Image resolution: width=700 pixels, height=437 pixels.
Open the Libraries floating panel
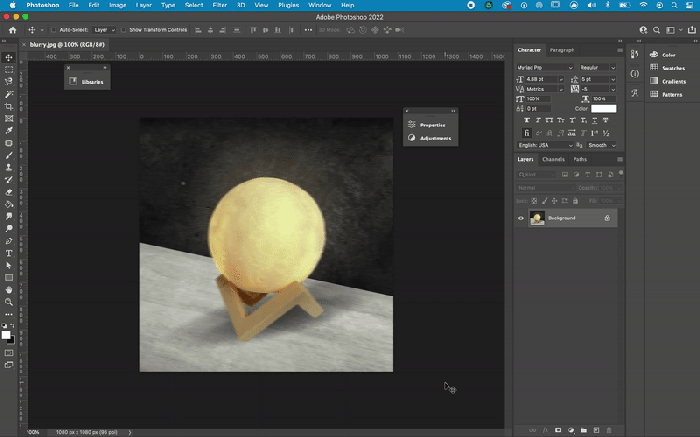tap(87, 82)
